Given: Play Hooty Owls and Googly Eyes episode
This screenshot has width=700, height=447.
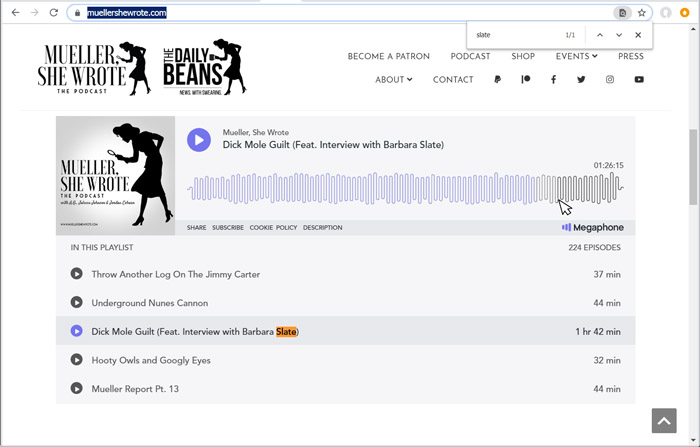Looking at the screenshot, I should 77,359.
